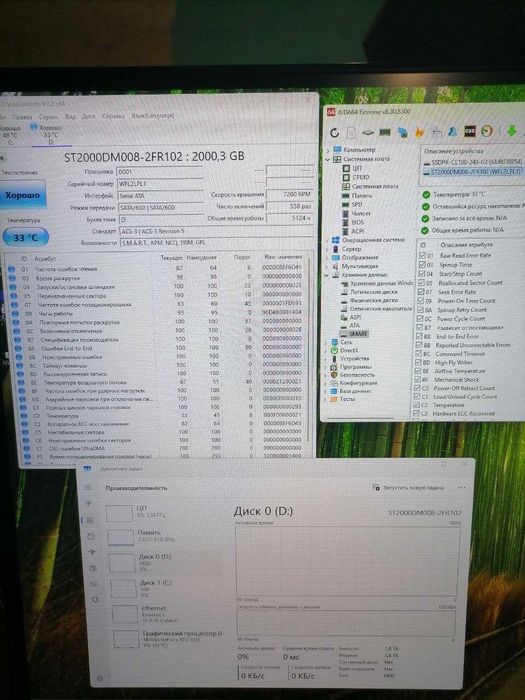Viewport: 525px width, 700px height.
Task: Click the BIOS chip icon in AIDA64 tree
Action: (346, 222)
